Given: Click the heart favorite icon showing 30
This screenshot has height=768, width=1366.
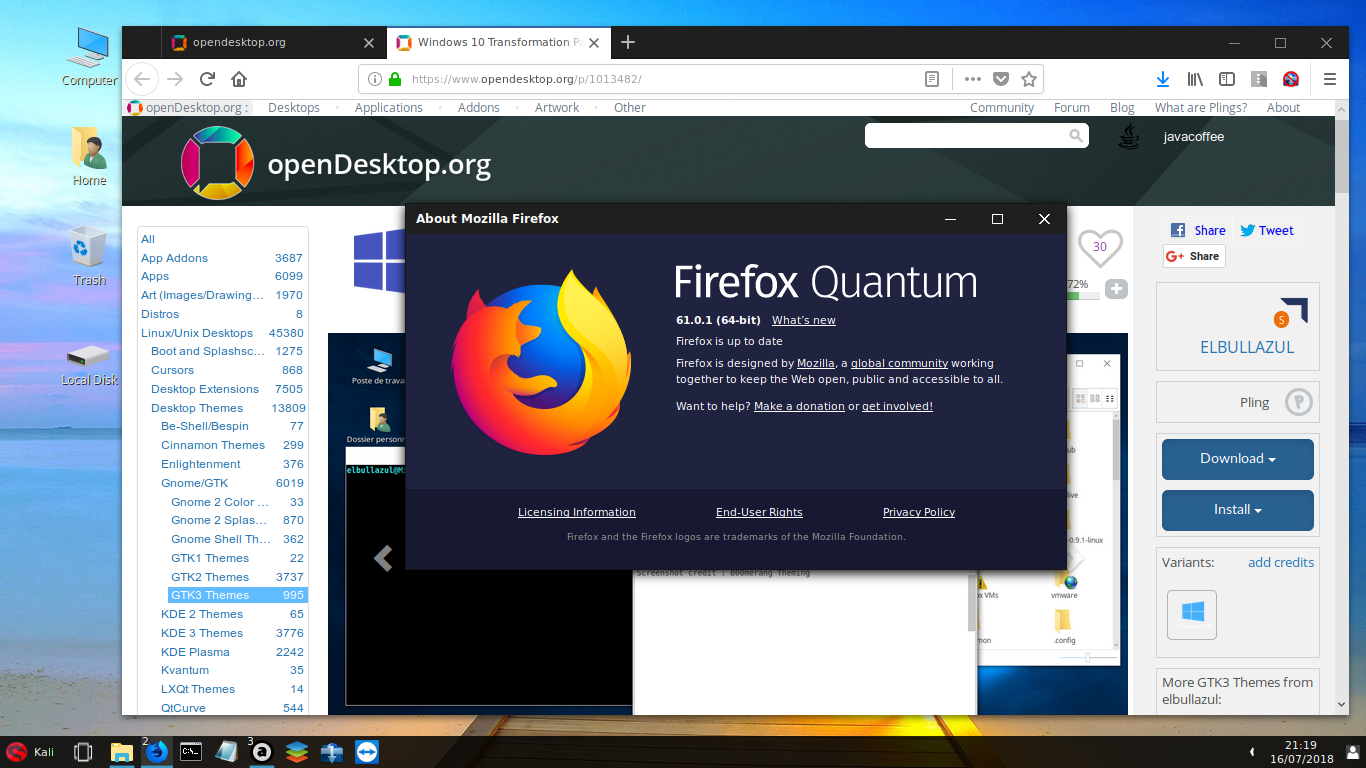Looking at the screenshot, I should (1100, 247).
